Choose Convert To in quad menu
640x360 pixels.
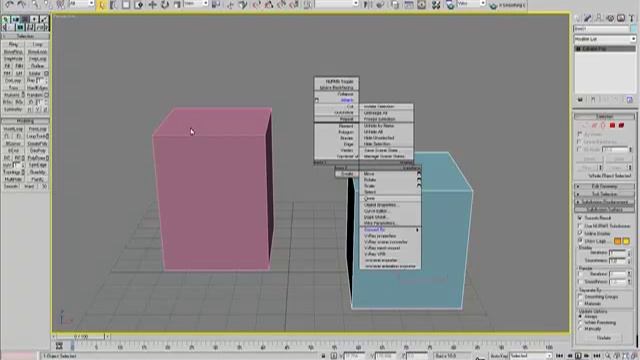click(375, 230)
